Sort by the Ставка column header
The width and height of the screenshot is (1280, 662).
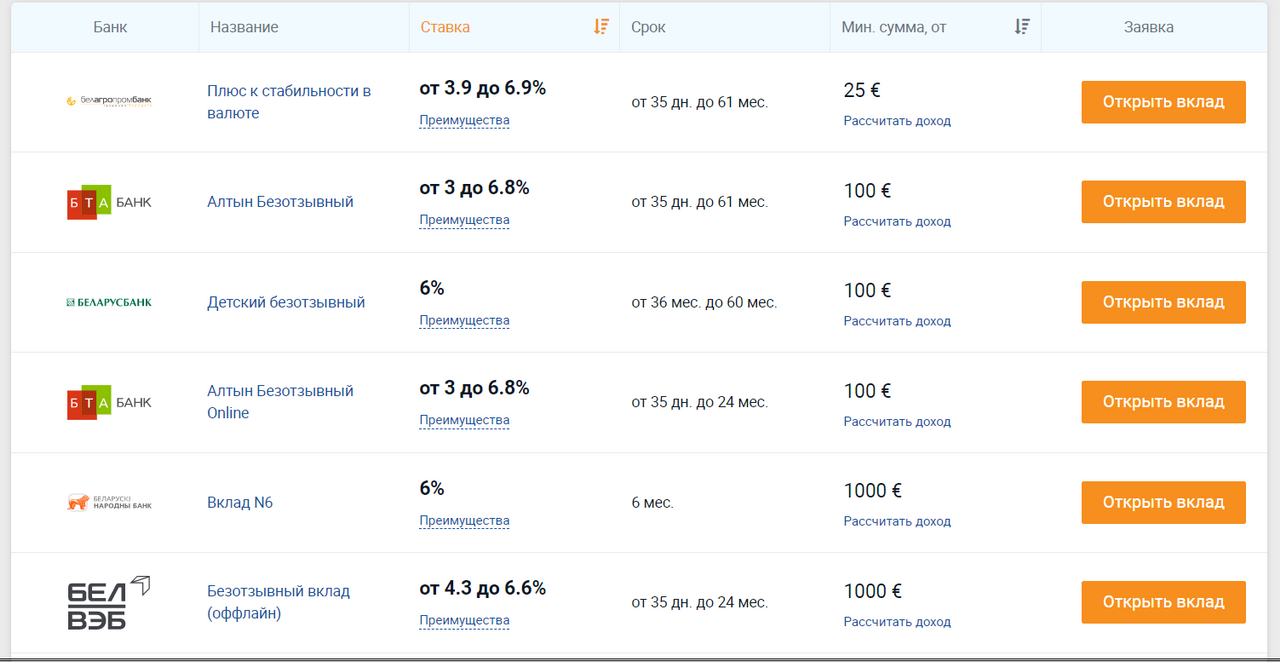click(x=445, y=27)
